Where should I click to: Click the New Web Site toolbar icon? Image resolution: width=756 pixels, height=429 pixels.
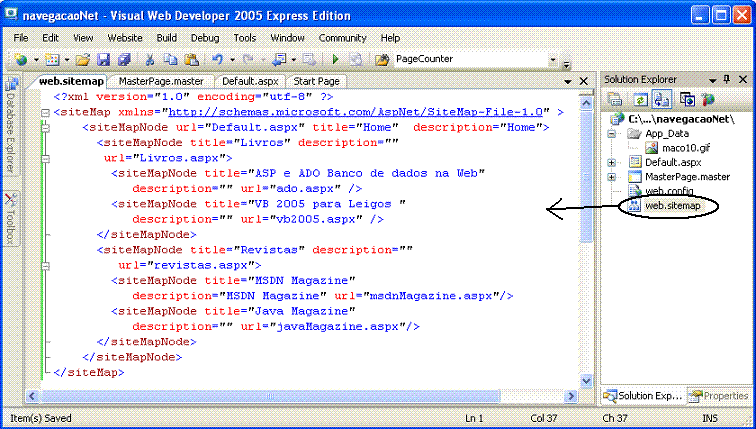20,59
